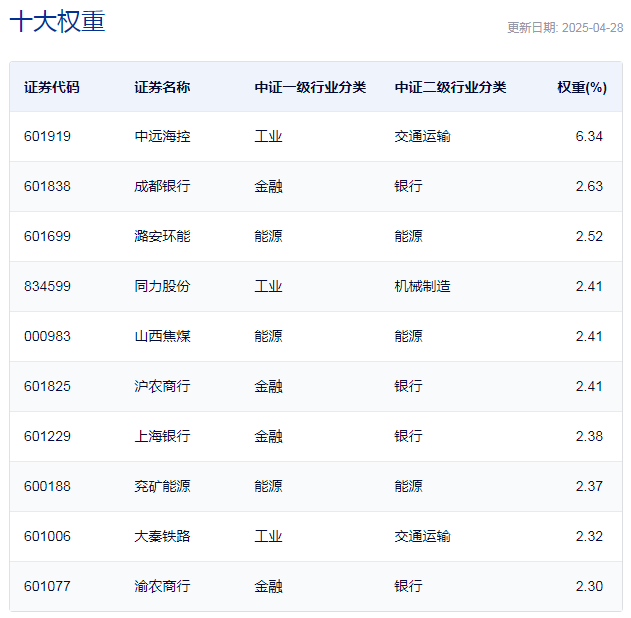Click weight value 2.63
631x618 pixels.
589,186
